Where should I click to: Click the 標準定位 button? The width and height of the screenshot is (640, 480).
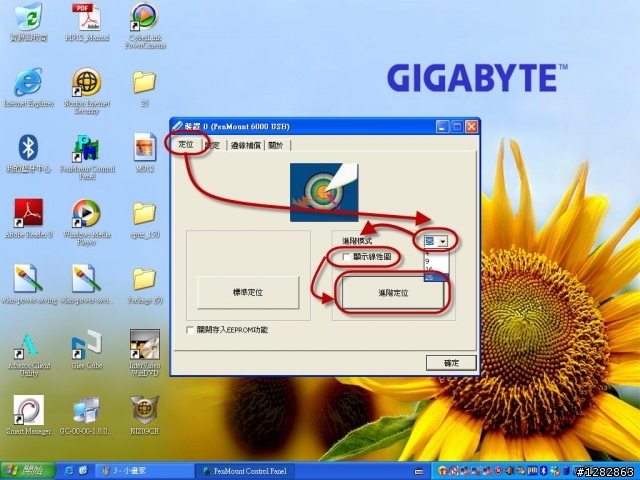click(x=248, y=292)
